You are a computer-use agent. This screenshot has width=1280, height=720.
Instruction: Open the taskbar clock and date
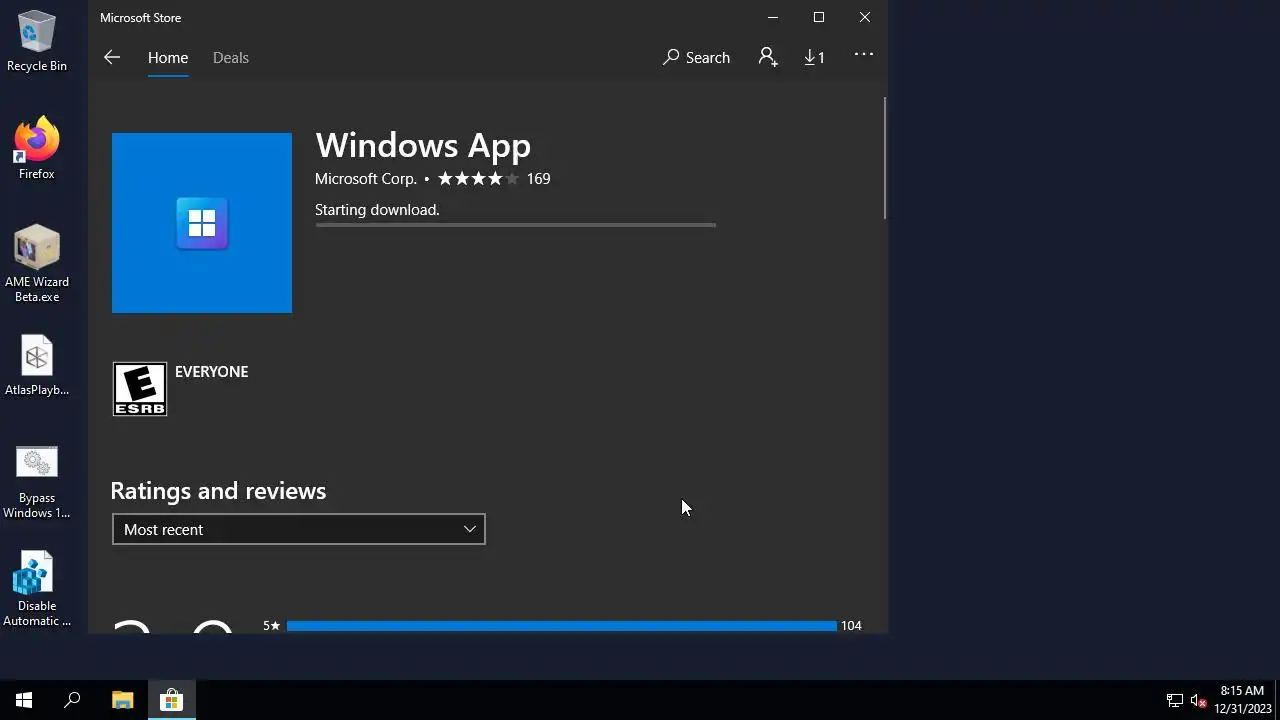click(x=1242, y=700)
